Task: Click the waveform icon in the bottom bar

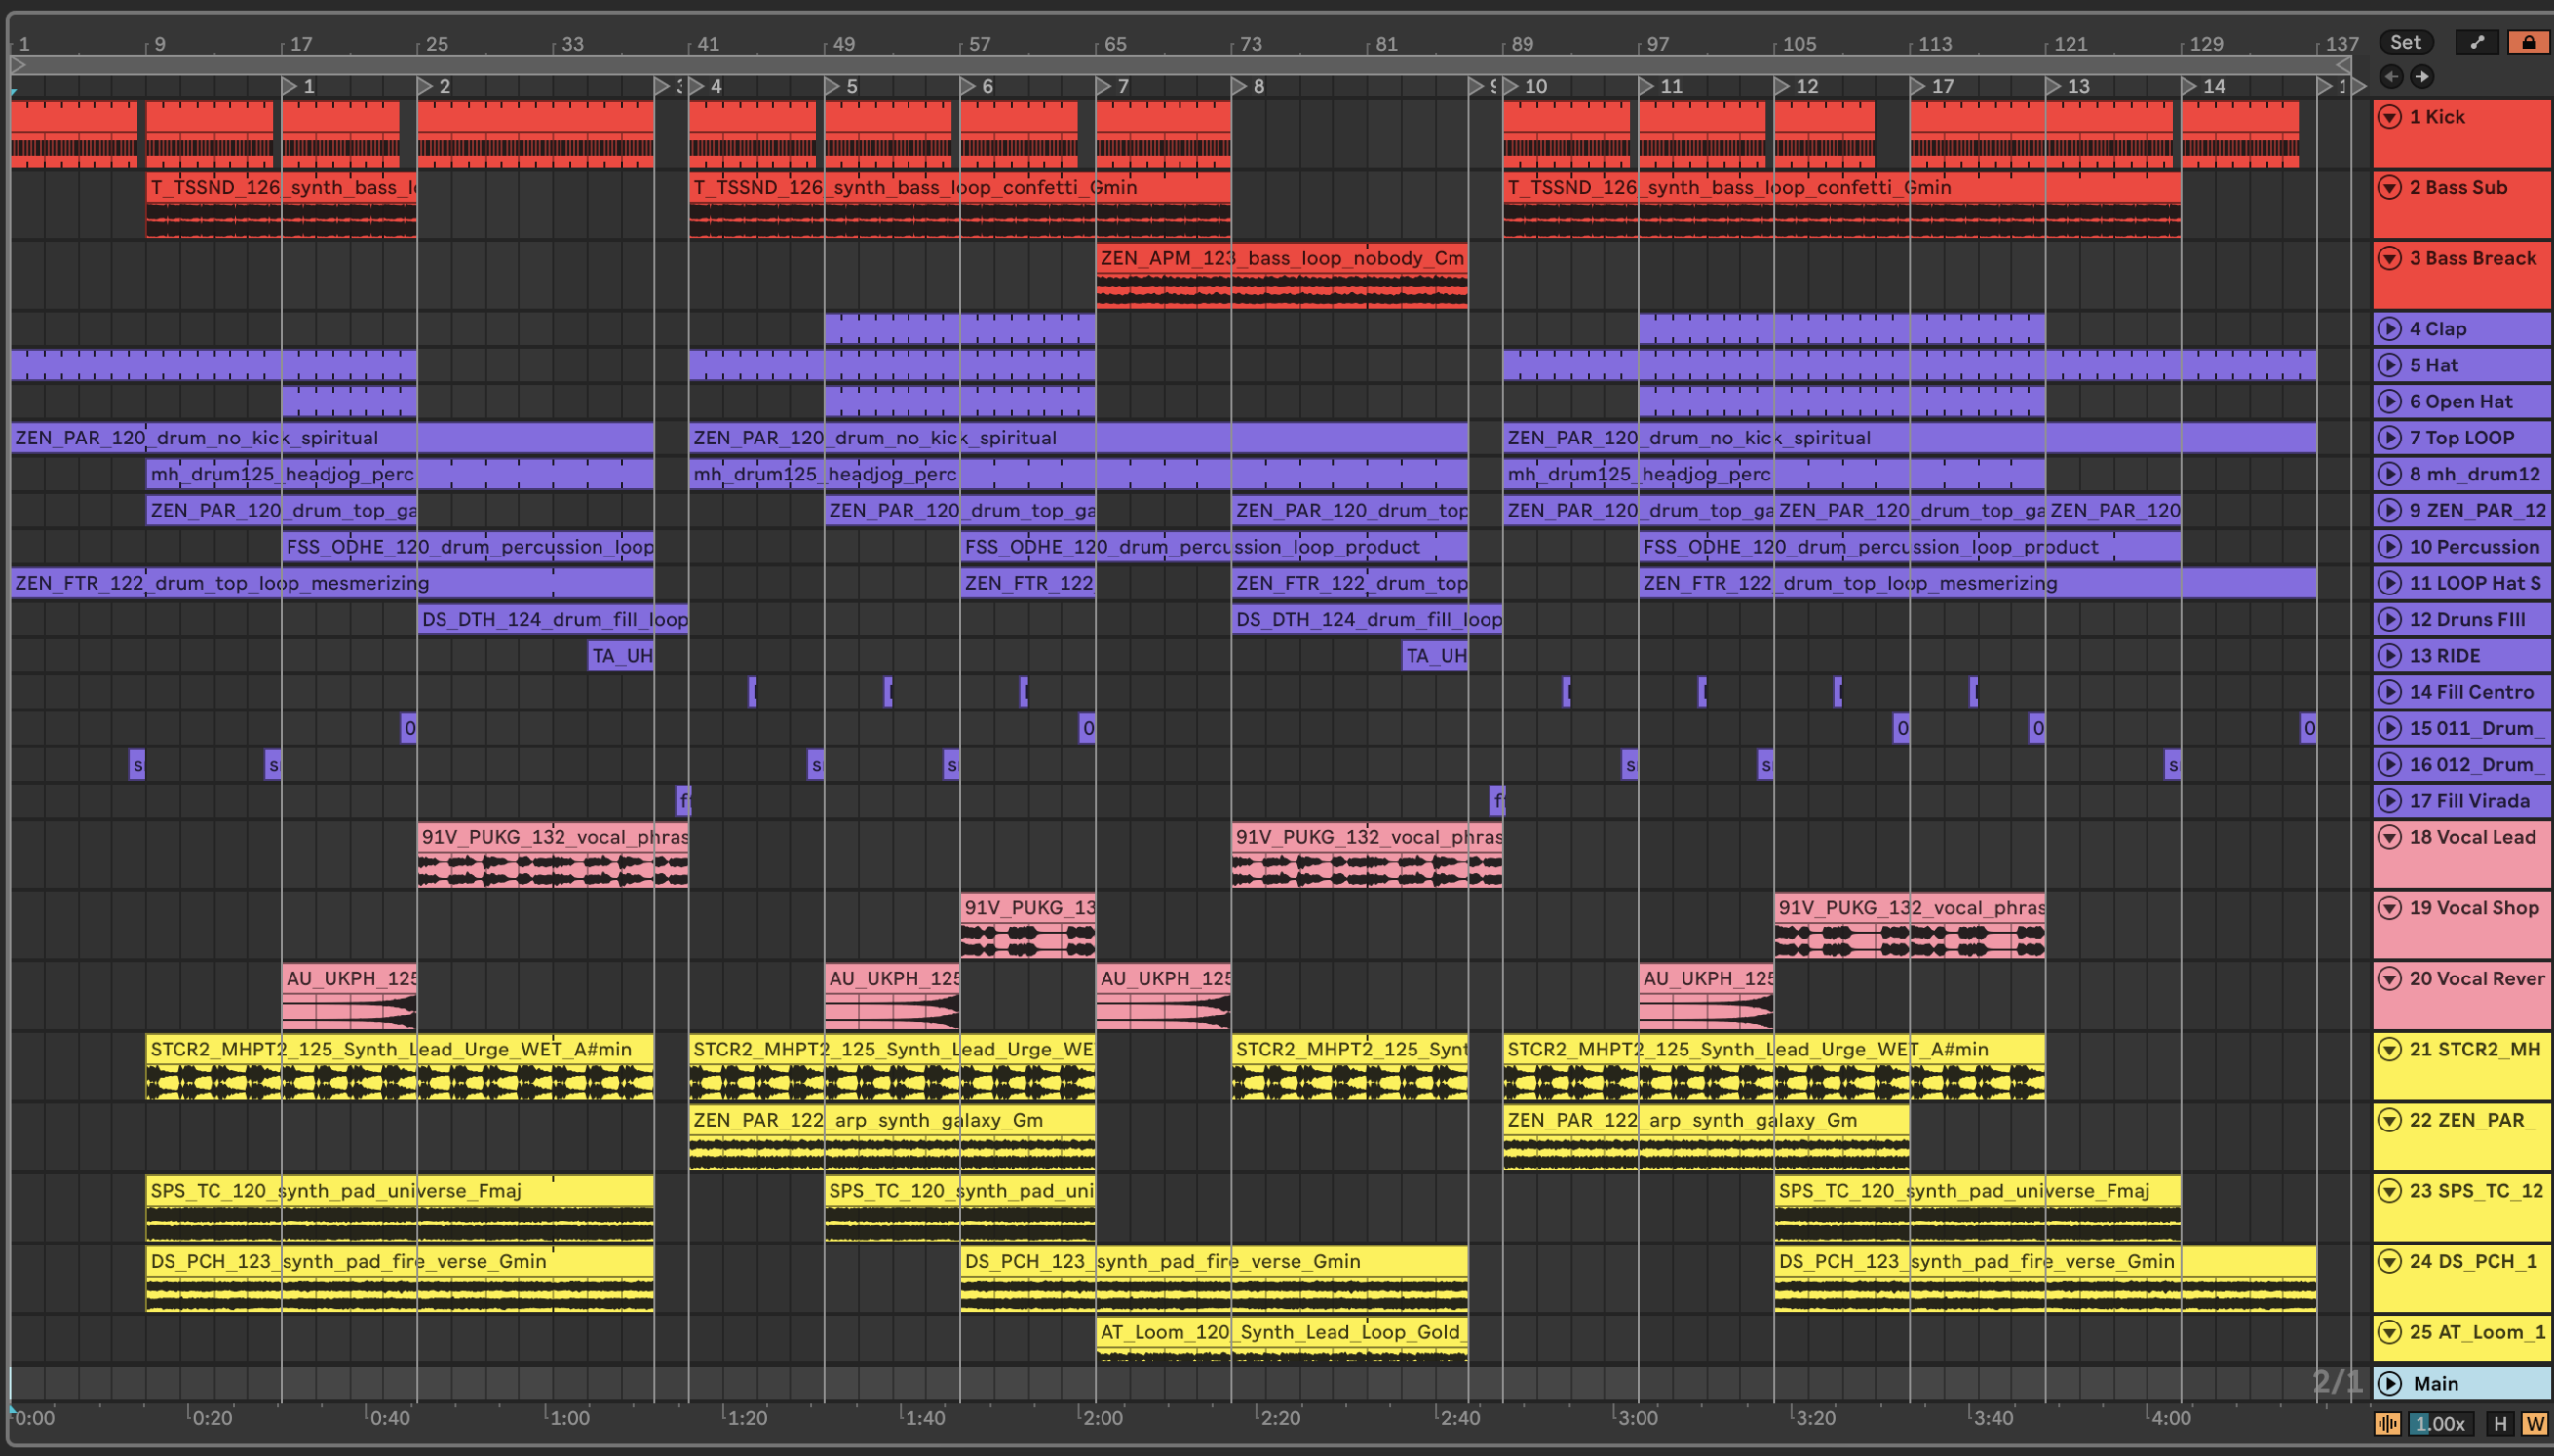Action: 2387,1423
